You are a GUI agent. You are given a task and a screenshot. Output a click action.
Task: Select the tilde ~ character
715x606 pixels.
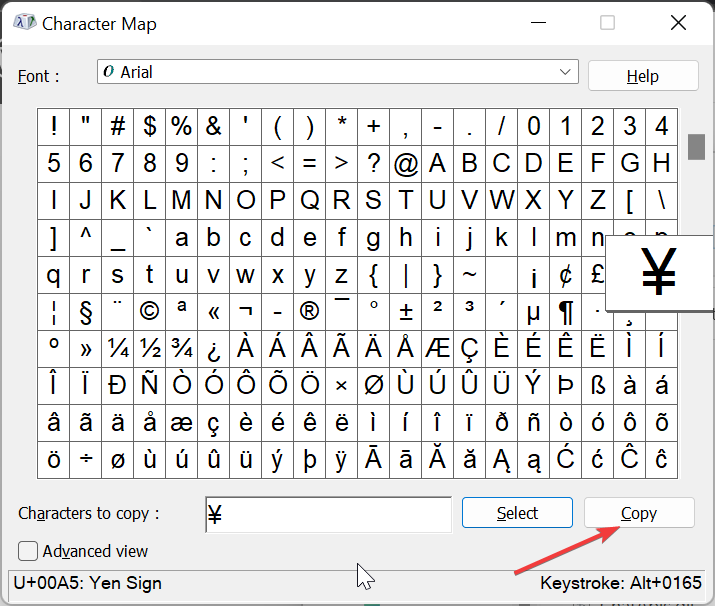click(469, 275)
